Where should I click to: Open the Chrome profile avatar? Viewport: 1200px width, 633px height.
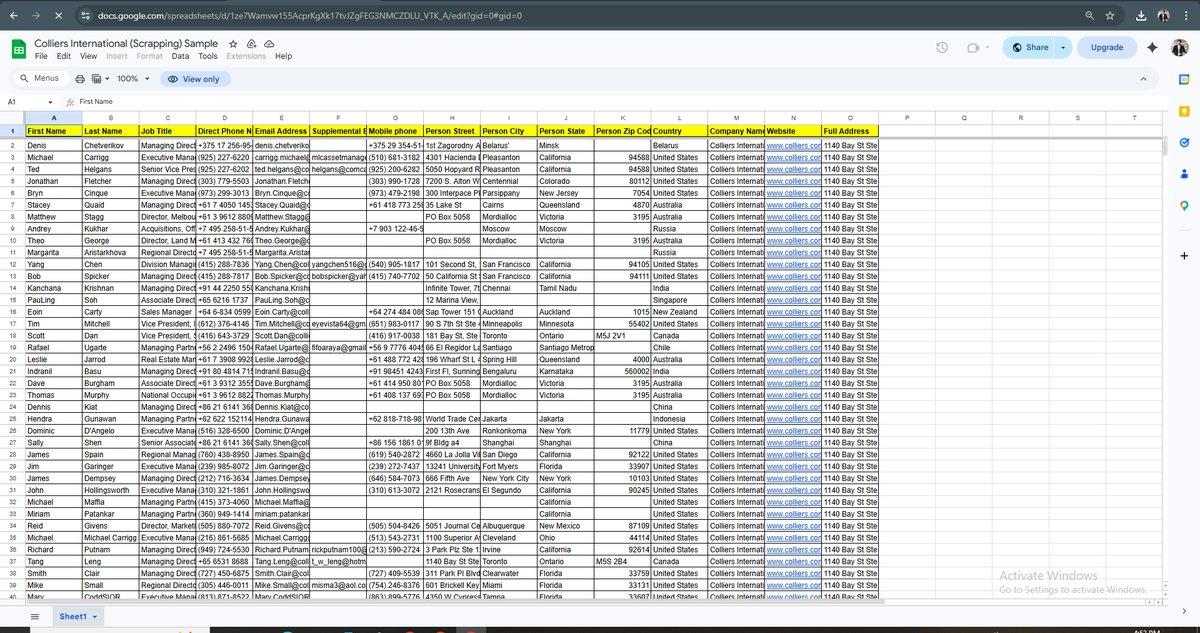tap(1164, 16)
